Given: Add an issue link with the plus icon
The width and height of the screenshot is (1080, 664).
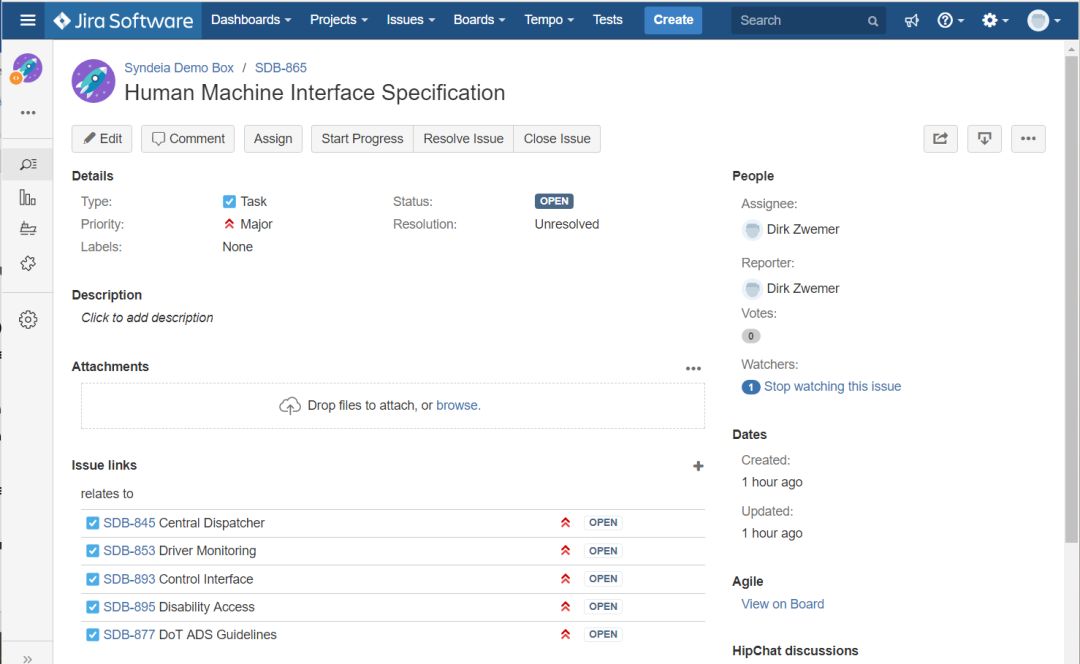Looking at the screenshot, I should pyautogui.click(x=698, y=466).
